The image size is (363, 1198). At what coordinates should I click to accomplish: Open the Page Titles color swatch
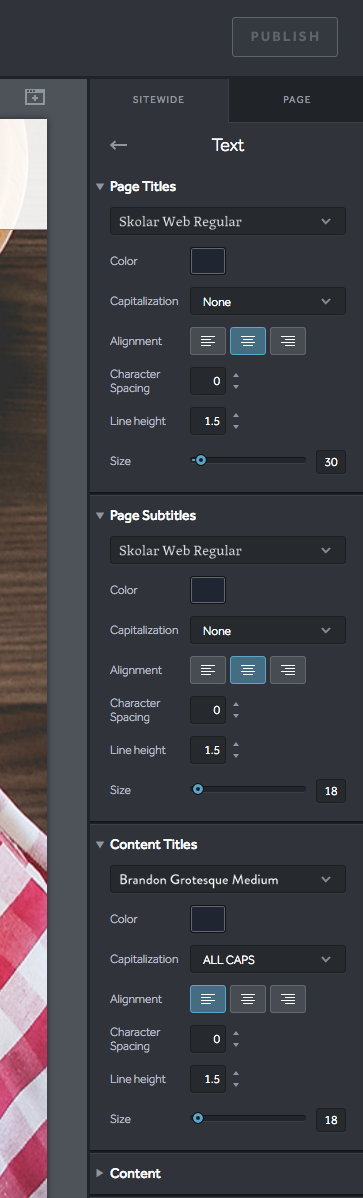coord(208,261)
